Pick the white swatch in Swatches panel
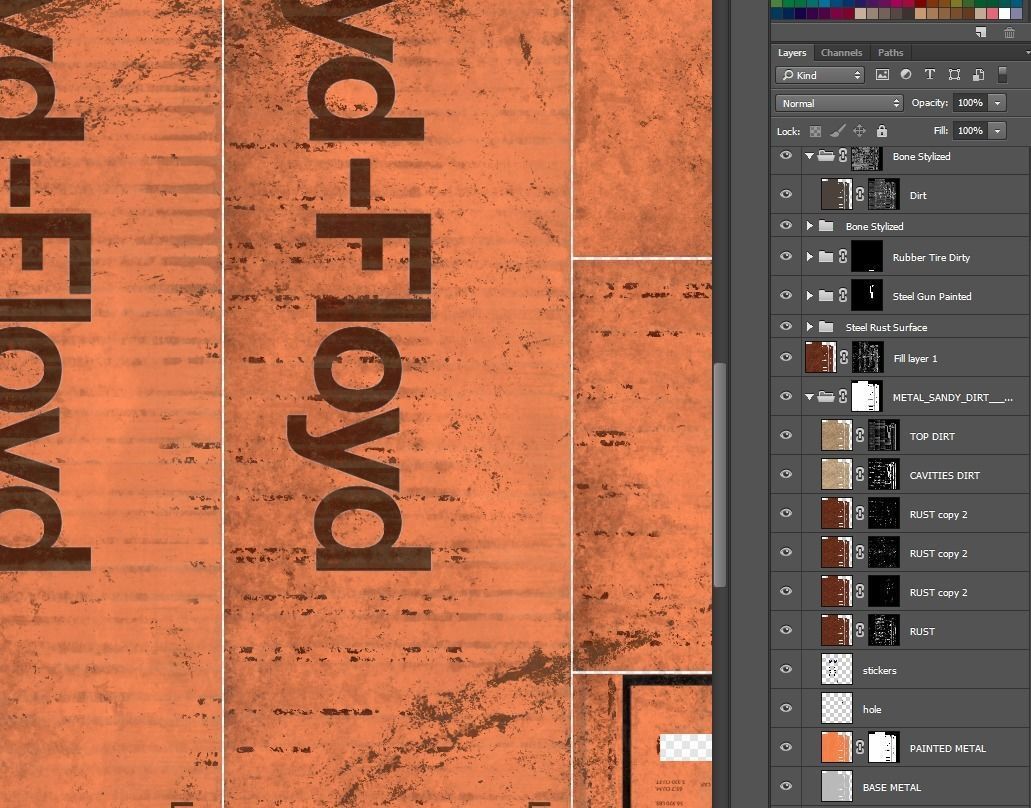Image resolution: width=1031 pixels, height=808 pixels. point(1004,13)
